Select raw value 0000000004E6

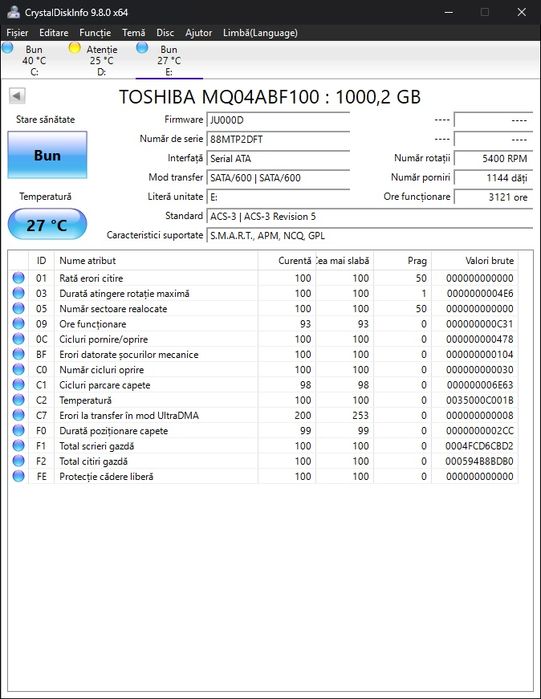(x=480, y=293)
